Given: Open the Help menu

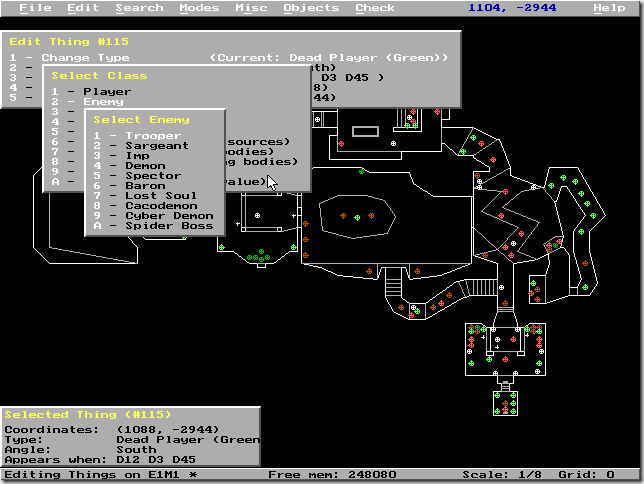Looking at the screenshot, I should 609,8.
